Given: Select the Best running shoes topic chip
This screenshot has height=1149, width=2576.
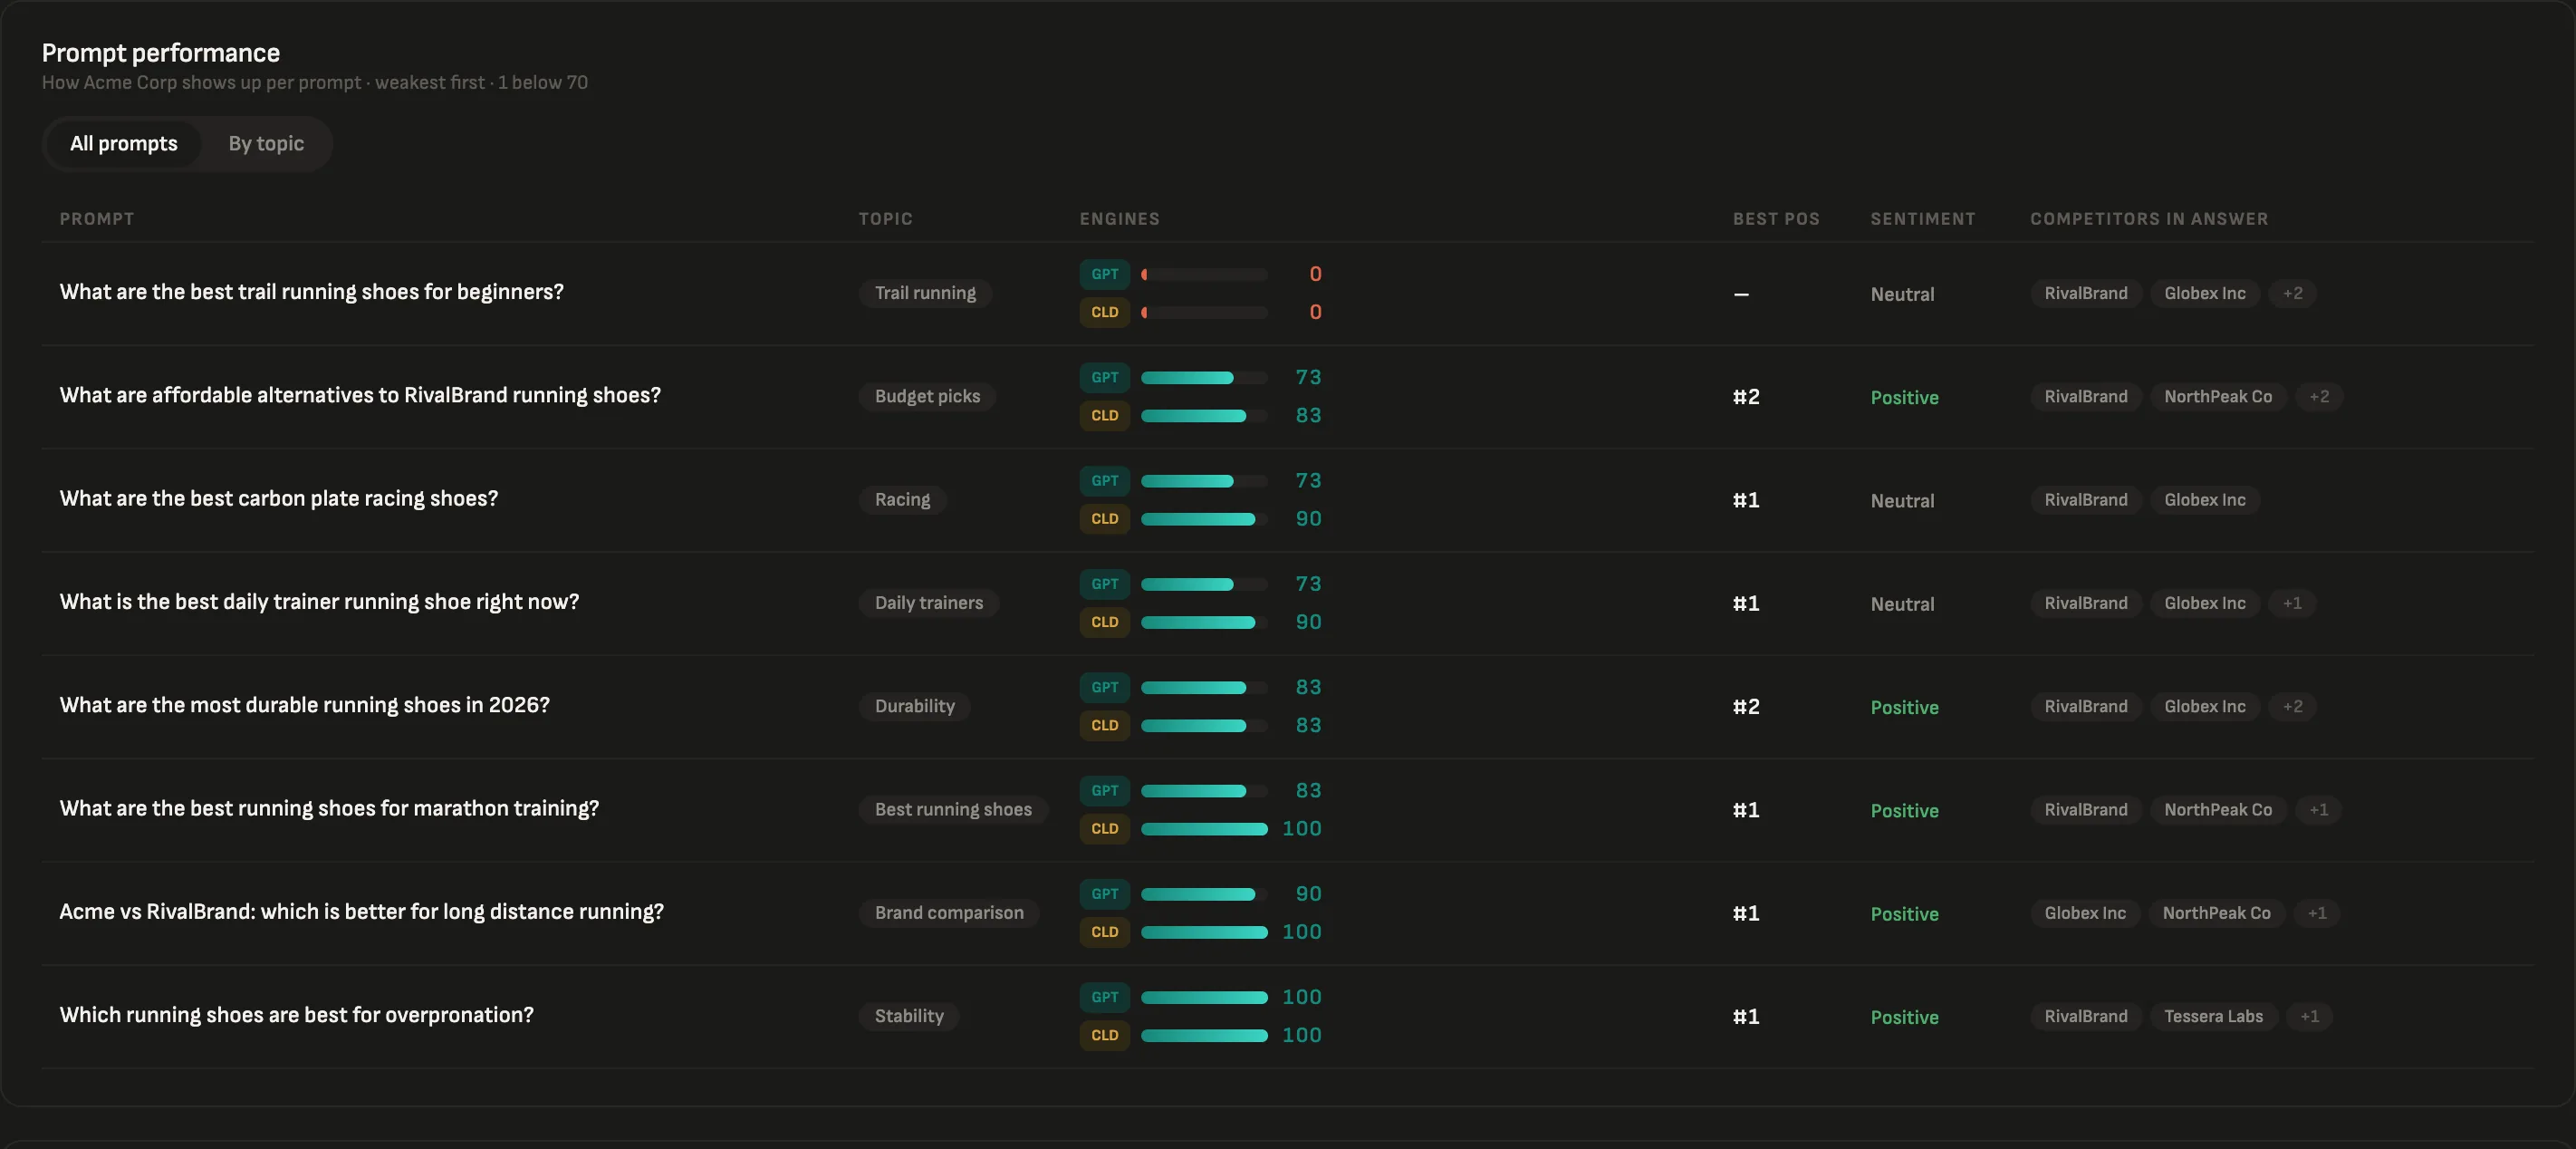Looking at the screenshot, I should pyautogui.click(x=953, y=809).
